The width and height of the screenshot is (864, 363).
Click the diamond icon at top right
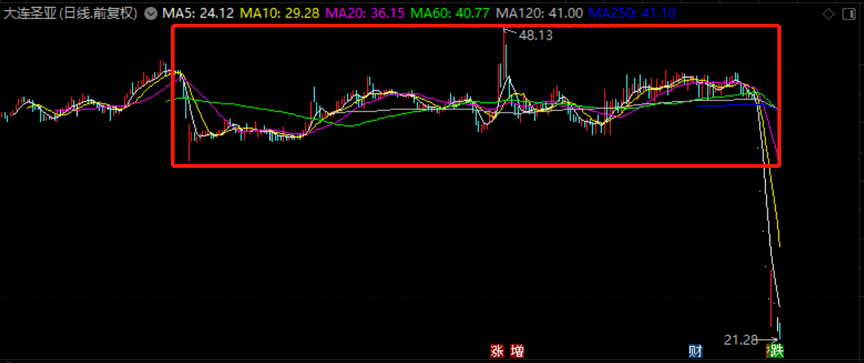tap(828, 14)
